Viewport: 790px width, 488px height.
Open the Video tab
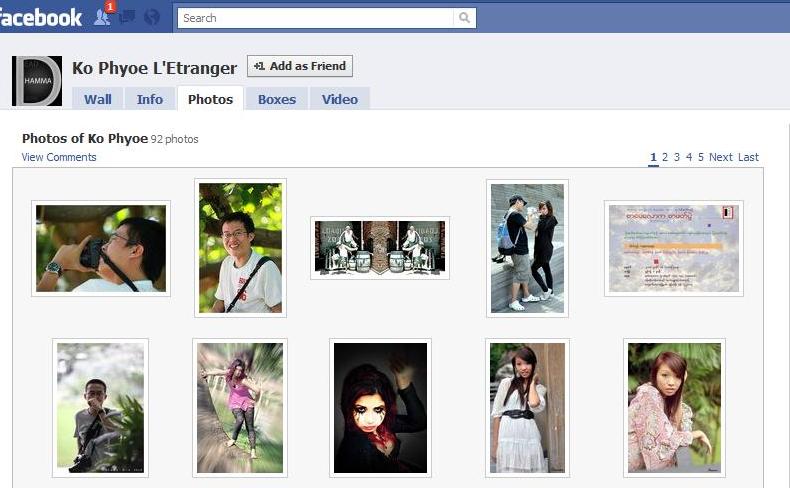pos(340,99)
